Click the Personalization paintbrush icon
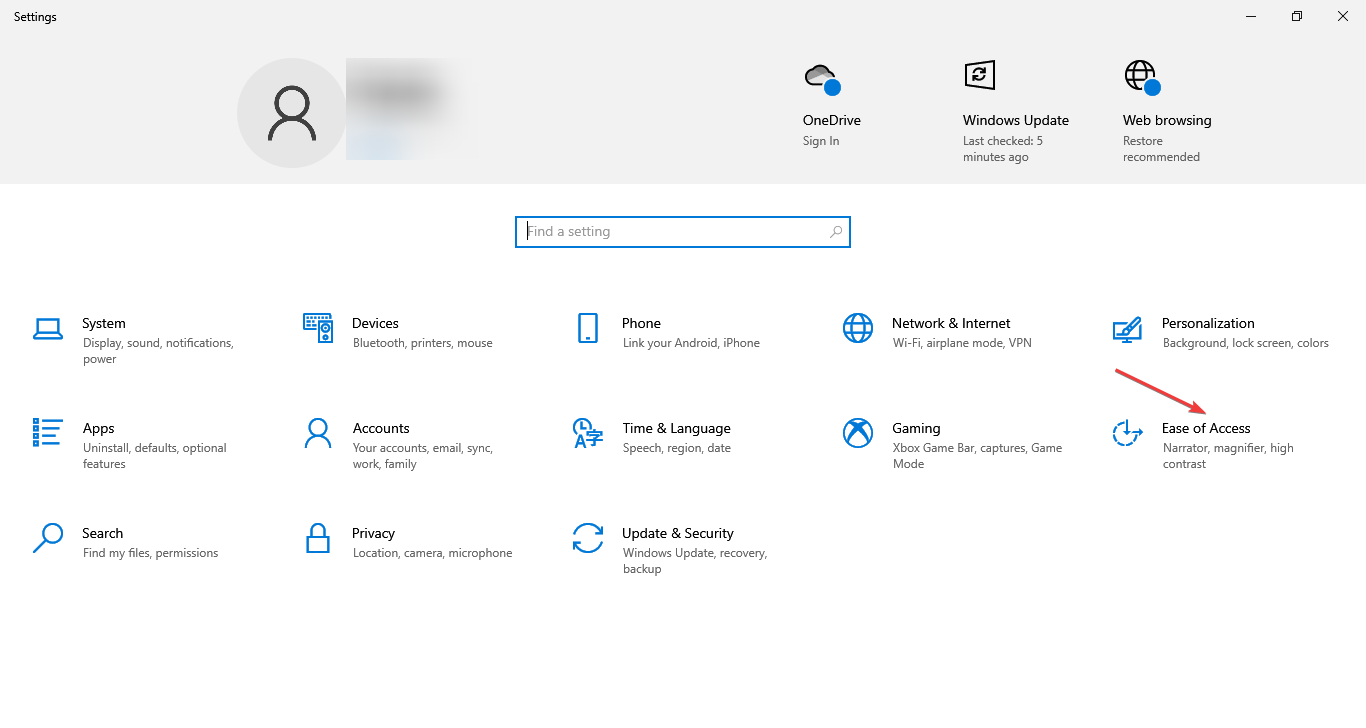The height and width of the screenshot is (728, 1366). (x=1127, y=328)
